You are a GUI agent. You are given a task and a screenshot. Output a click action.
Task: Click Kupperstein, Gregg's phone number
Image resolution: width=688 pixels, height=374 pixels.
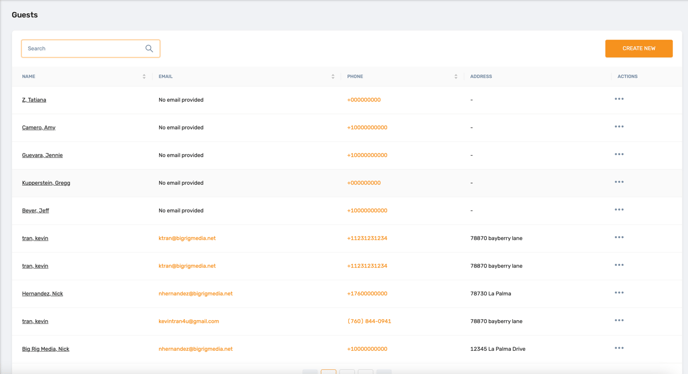click(364, 183)
